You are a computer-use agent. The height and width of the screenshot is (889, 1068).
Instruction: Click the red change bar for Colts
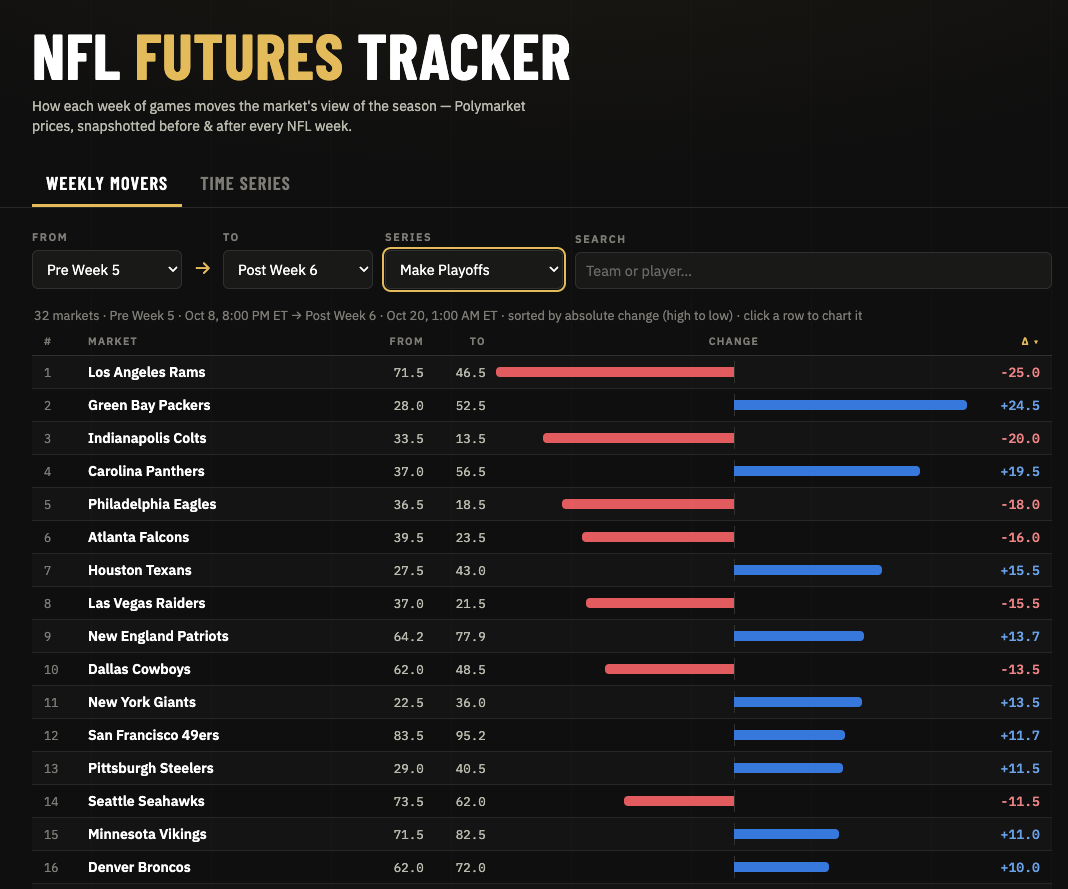coord(638,438)
